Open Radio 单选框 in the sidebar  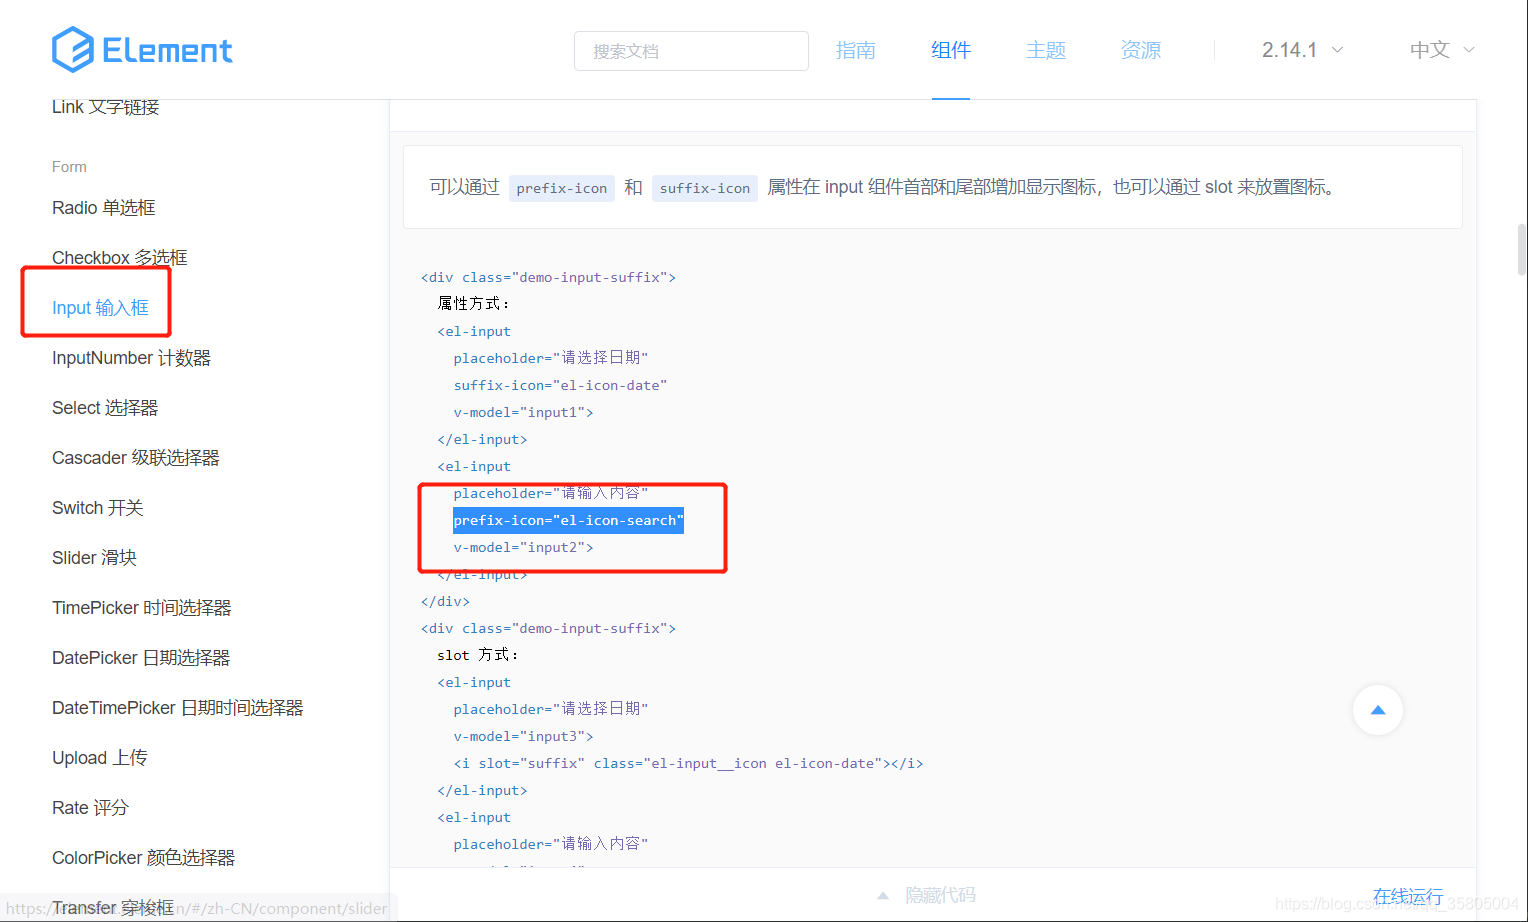pos(104,208)
